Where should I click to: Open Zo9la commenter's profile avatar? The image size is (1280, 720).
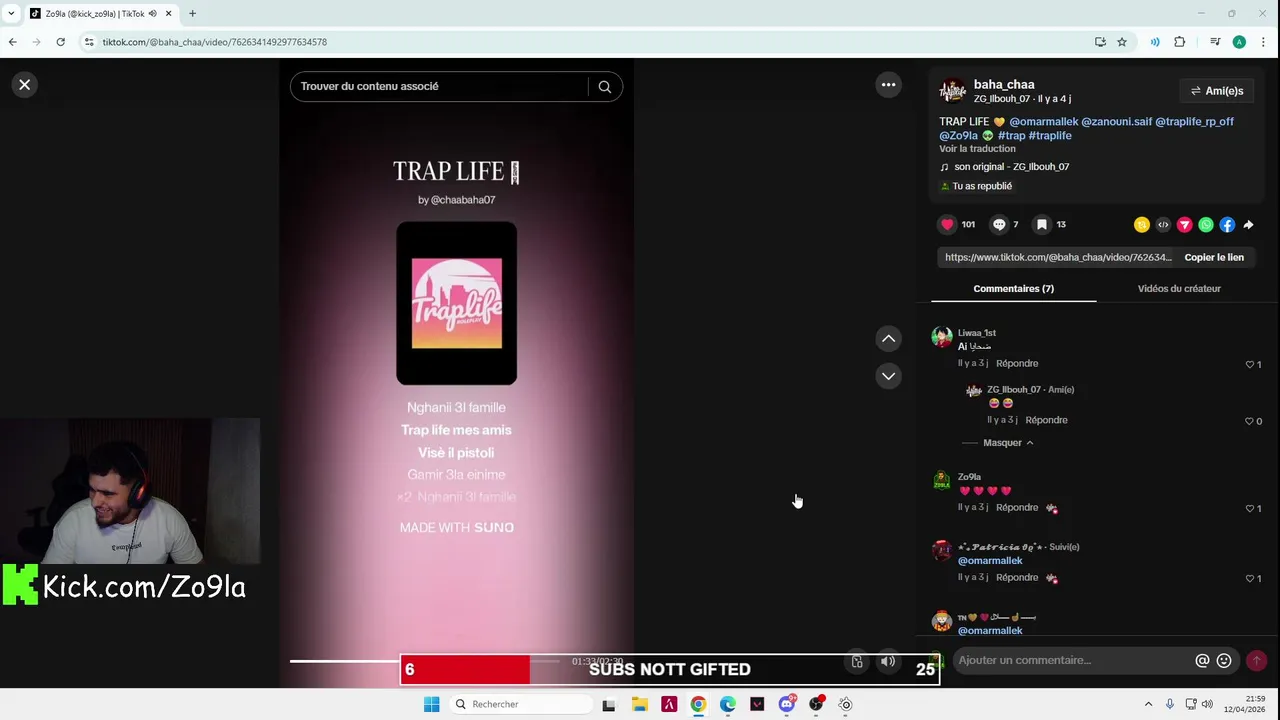pyautogui.click(x=942, y=481)
